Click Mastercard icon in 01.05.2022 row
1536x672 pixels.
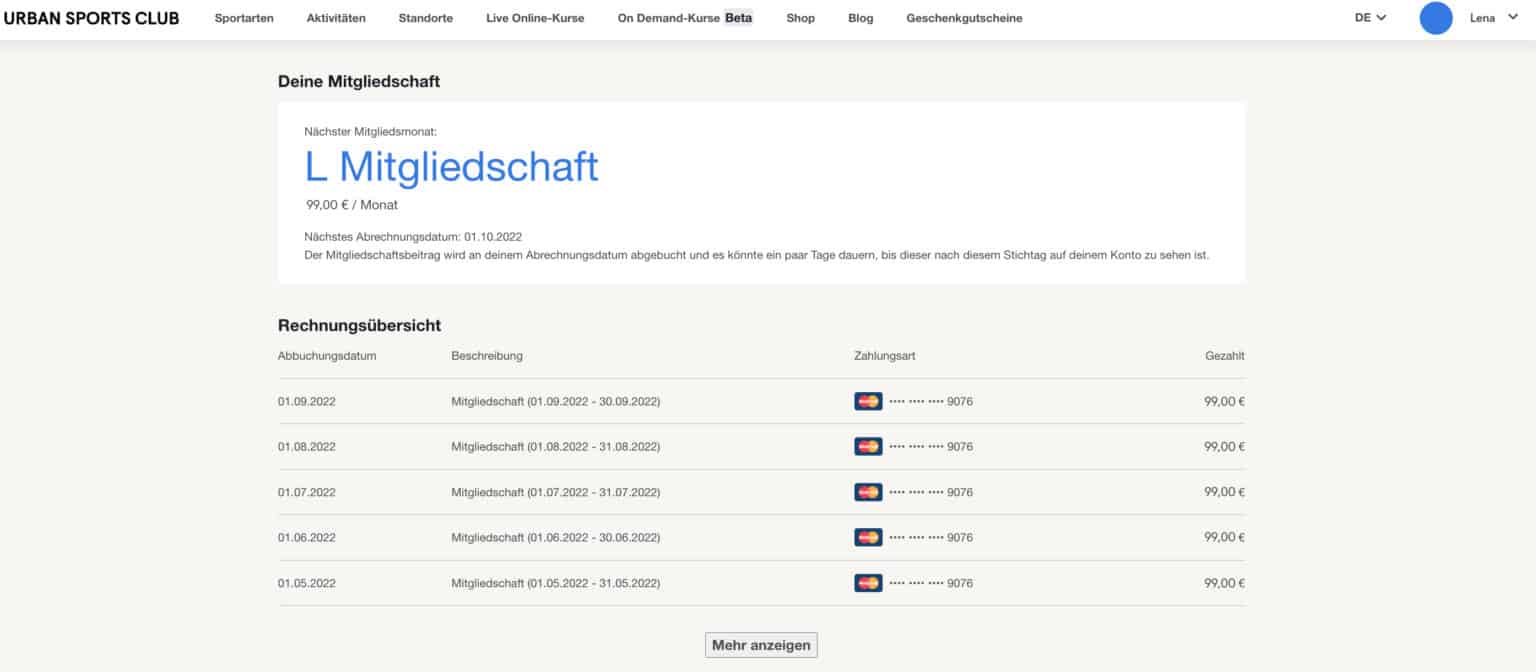click(x=868, y=582)
